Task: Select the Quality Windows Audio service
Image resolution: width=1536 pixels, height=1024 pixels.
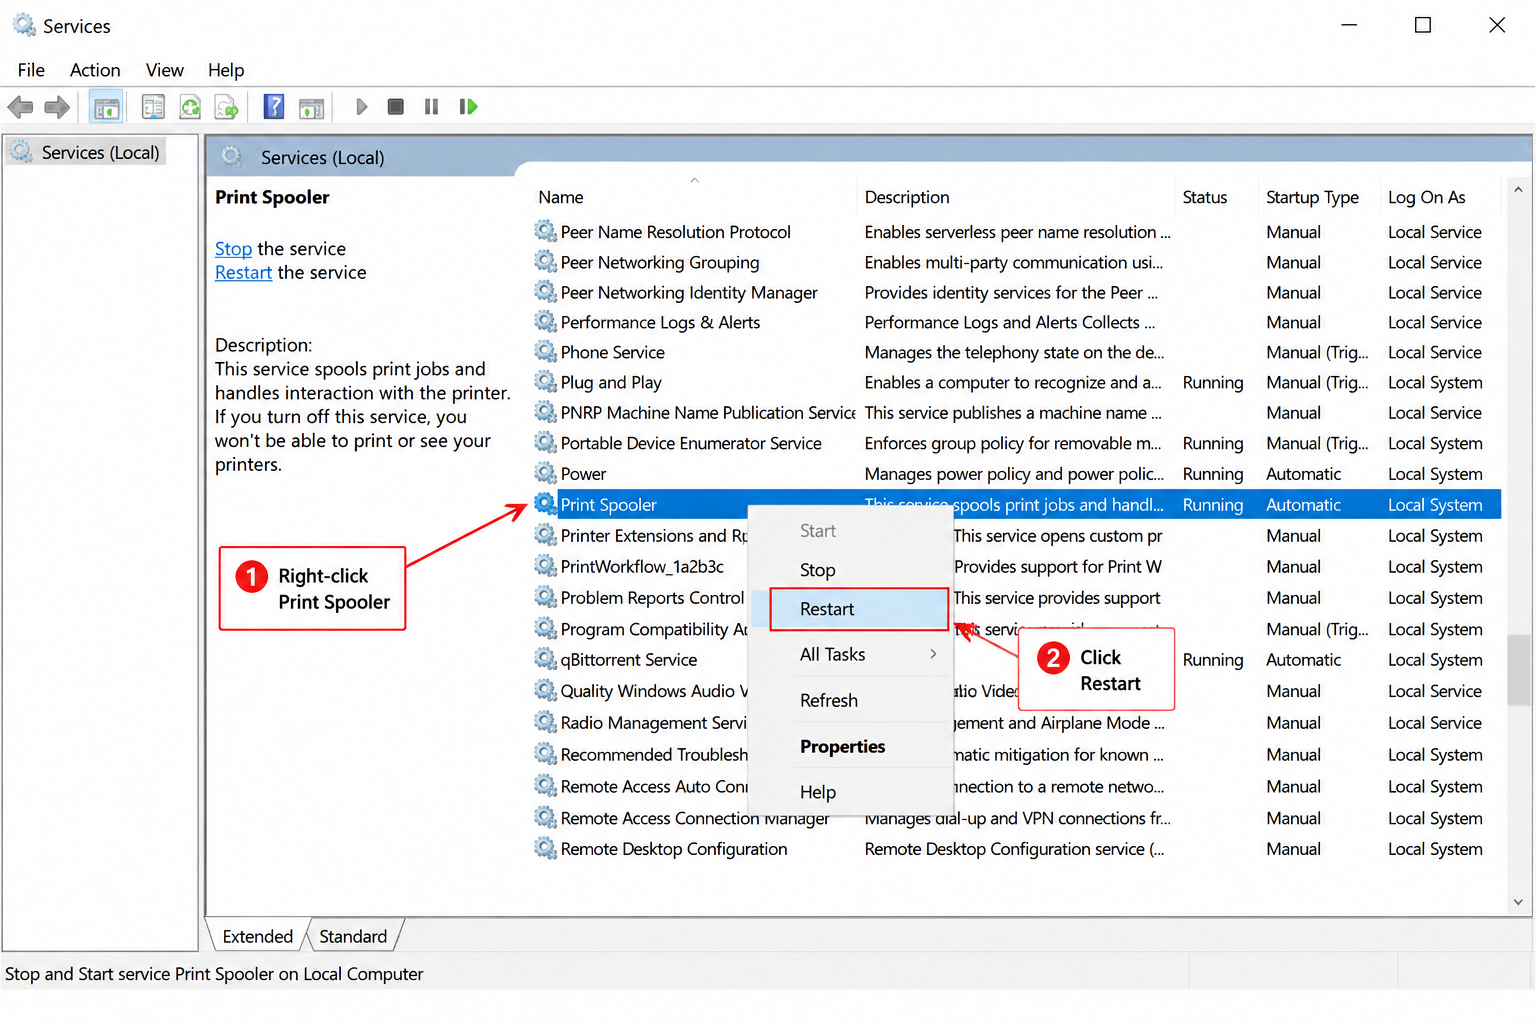Action: 1016,691
